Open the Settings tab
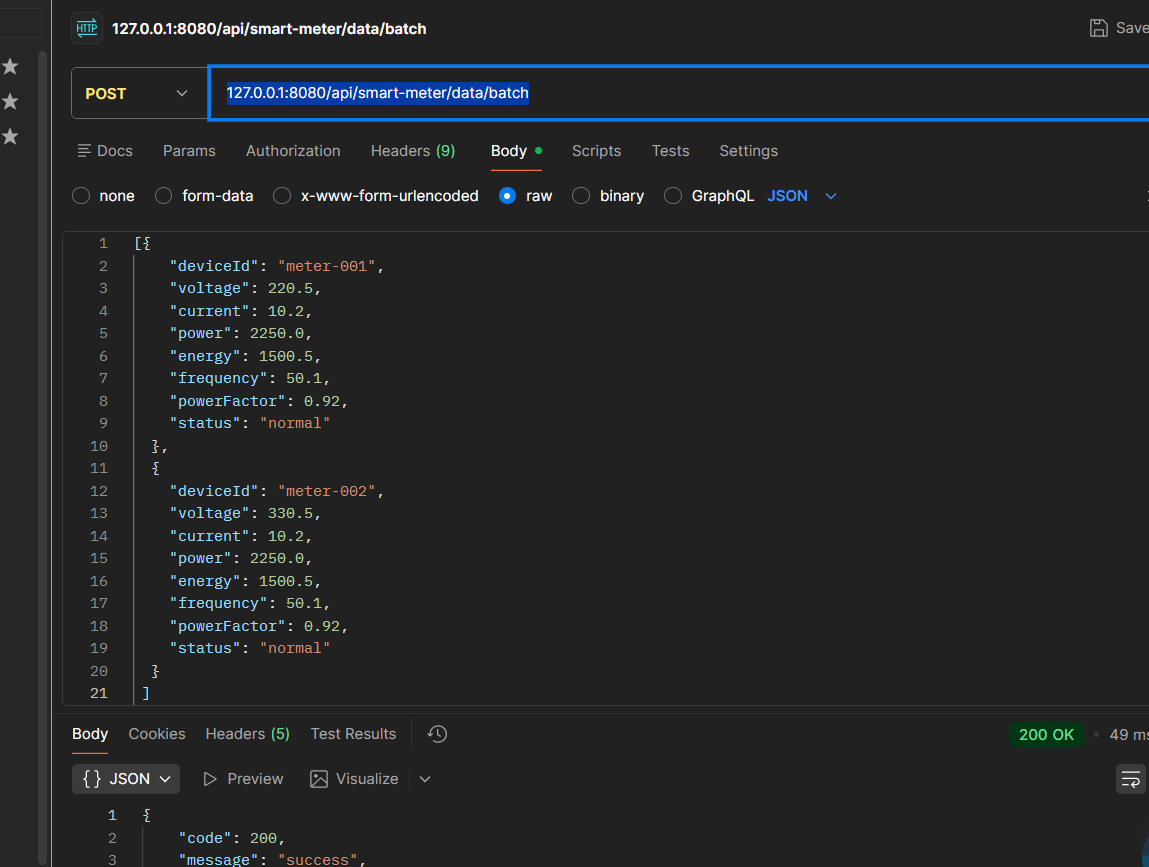1149x867 pixels. pyautogui.click(x=748, y=150)
